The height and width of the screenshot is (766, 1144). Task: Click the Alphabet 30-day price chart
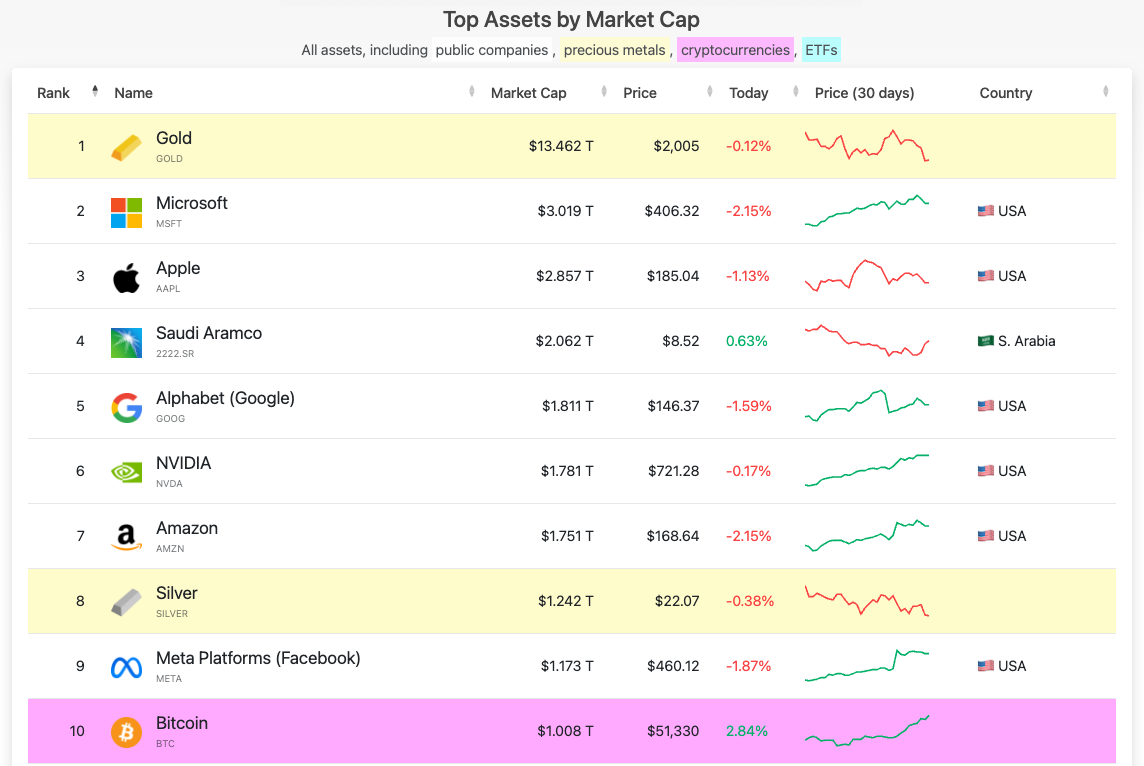tap(867, 406)
